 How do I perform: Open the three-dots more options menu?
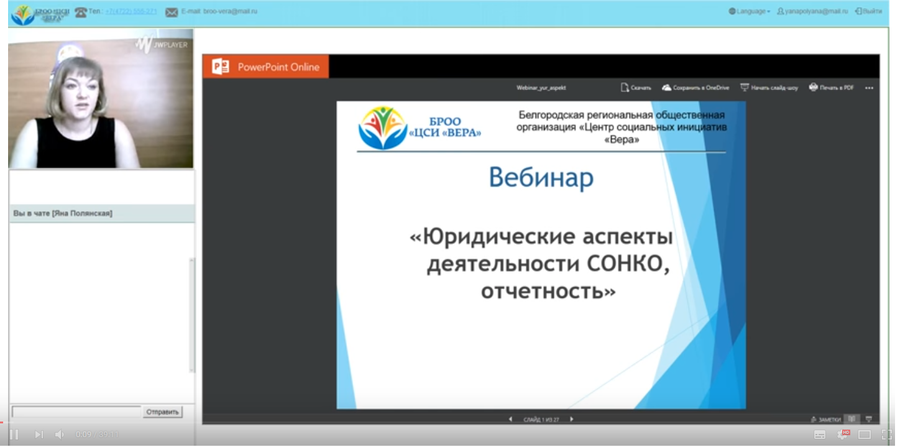tap(869, 88)
